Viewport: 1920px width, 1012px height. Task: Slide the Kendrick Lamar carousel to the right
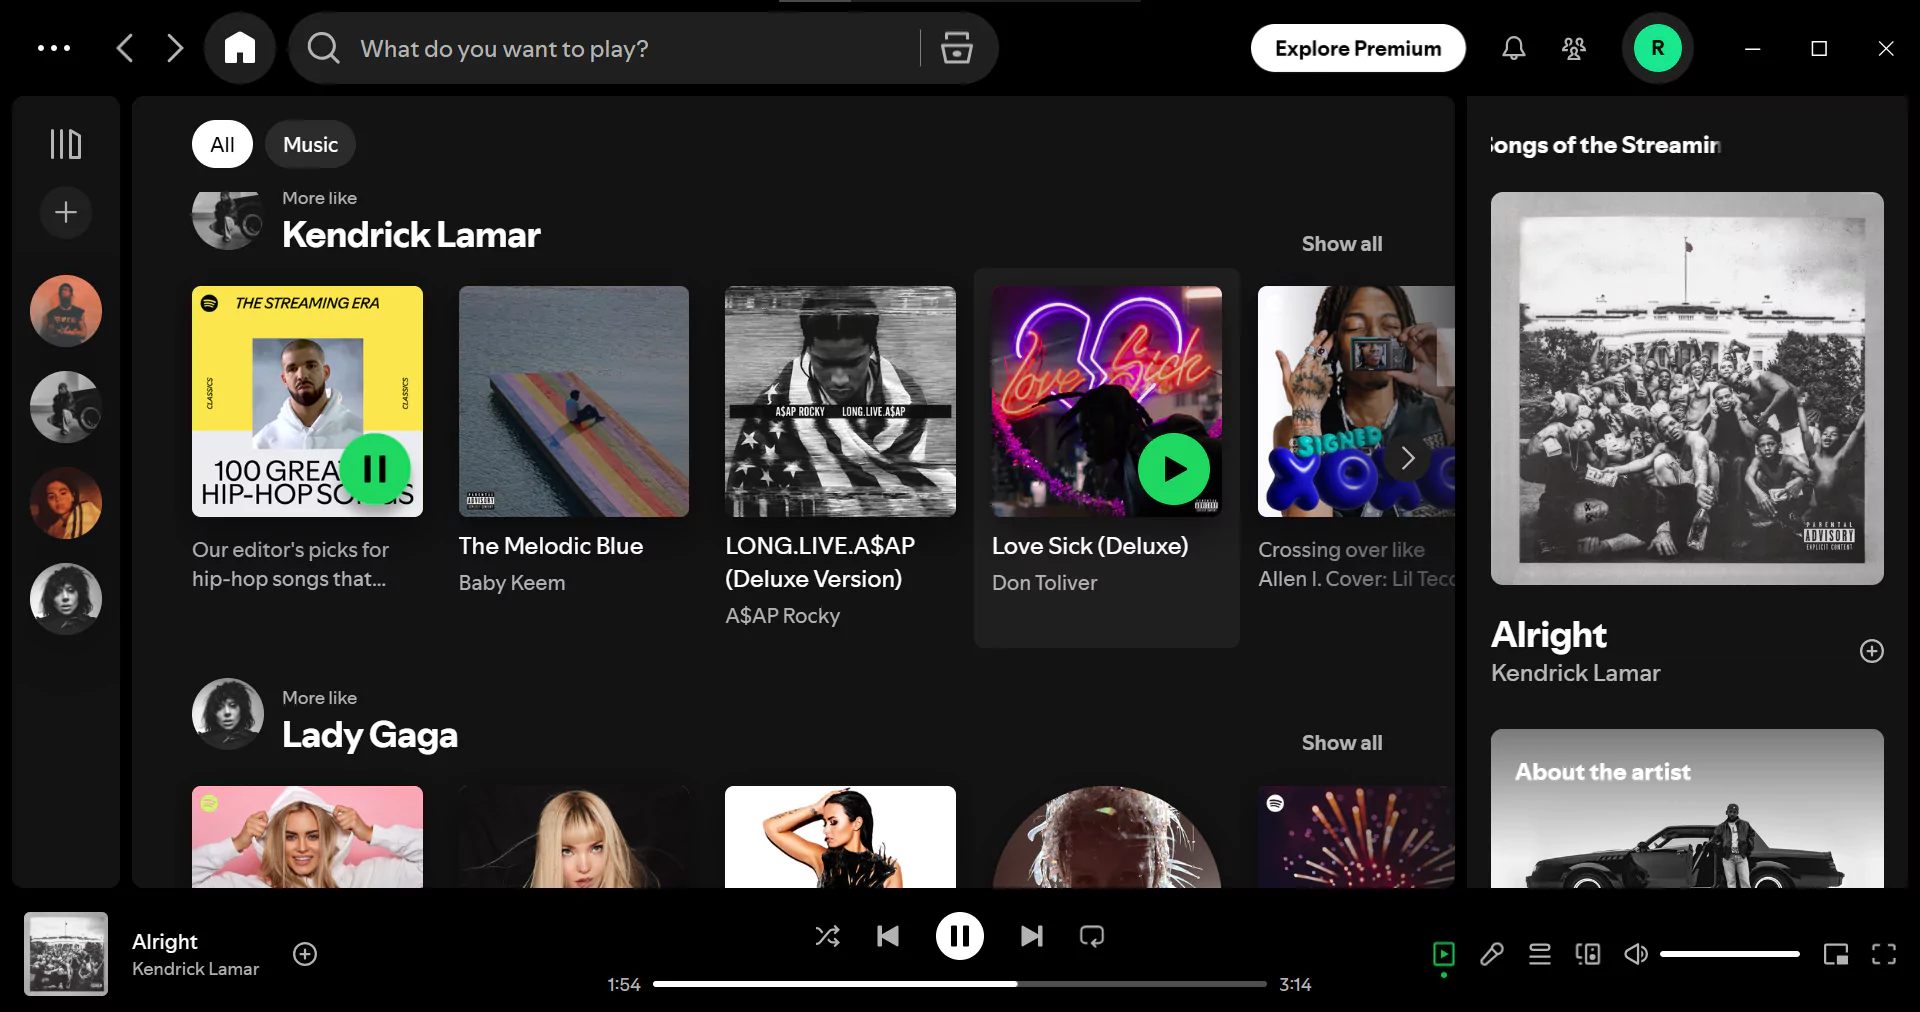pyautogui.click(x=1407, y=458)
